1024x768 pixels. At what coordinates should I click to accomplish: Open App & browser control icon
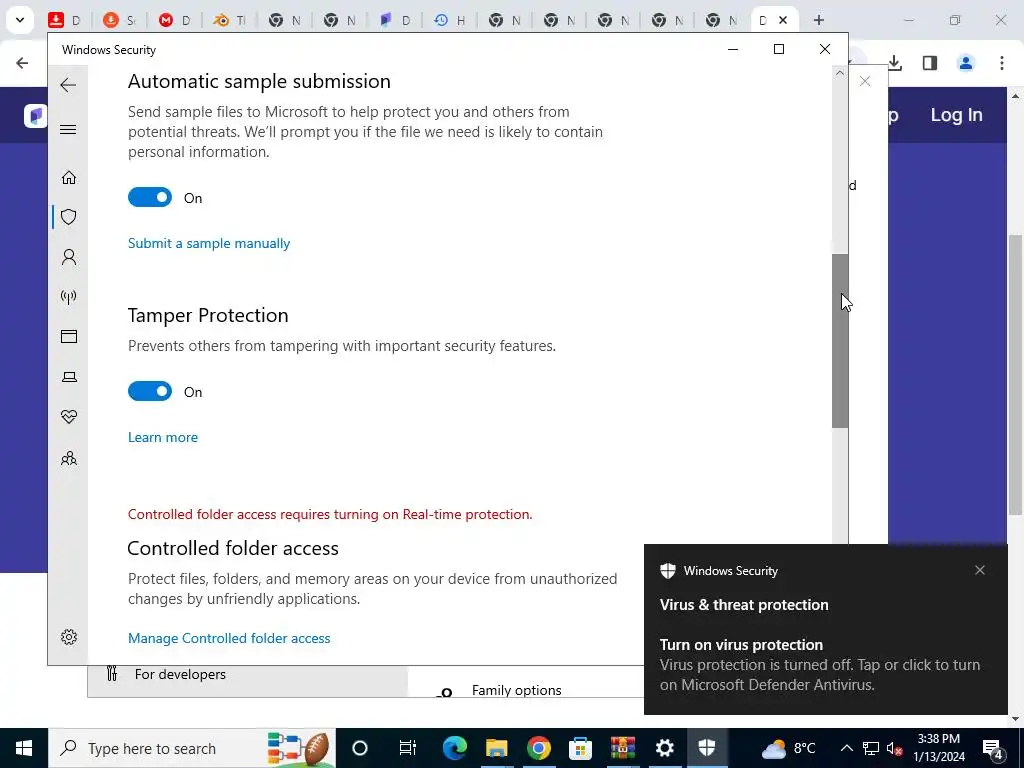pyautogui.click(x=69, y=336)
